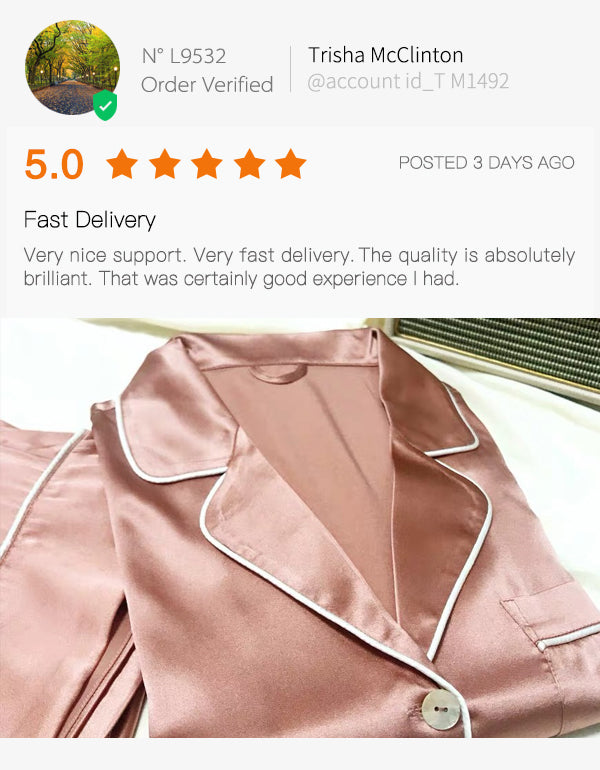The image size is (600, 770).
Task: Click the pearl button on the pajama
Action: (440, 710)
